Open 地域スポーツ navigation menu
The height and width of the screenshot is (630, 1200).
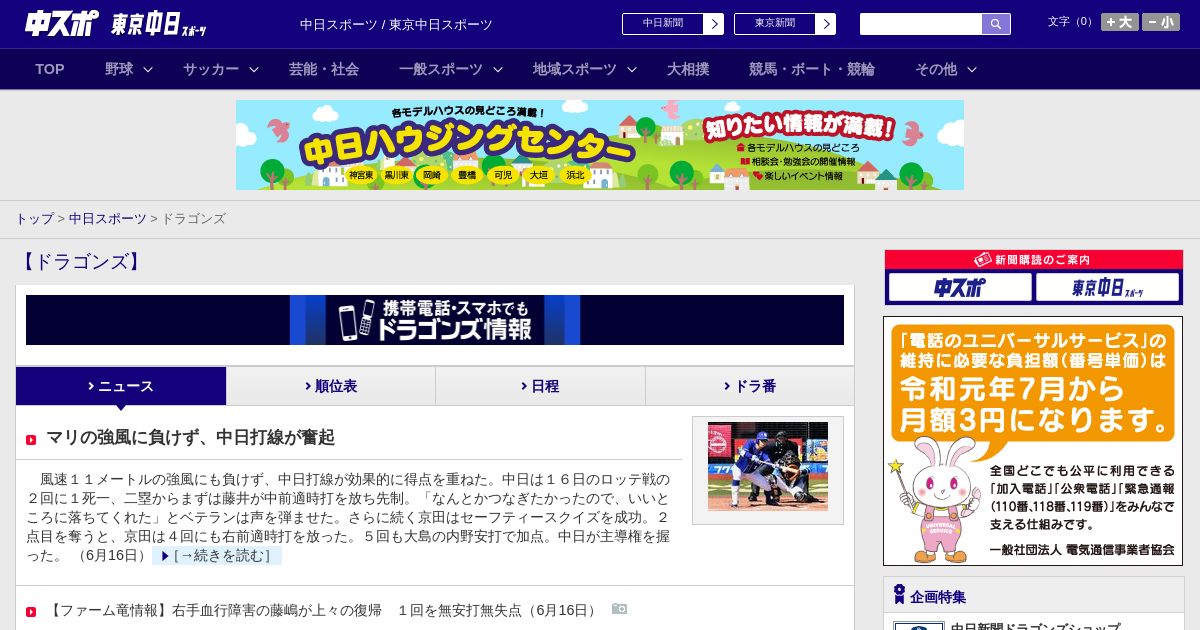coord(575,69)
